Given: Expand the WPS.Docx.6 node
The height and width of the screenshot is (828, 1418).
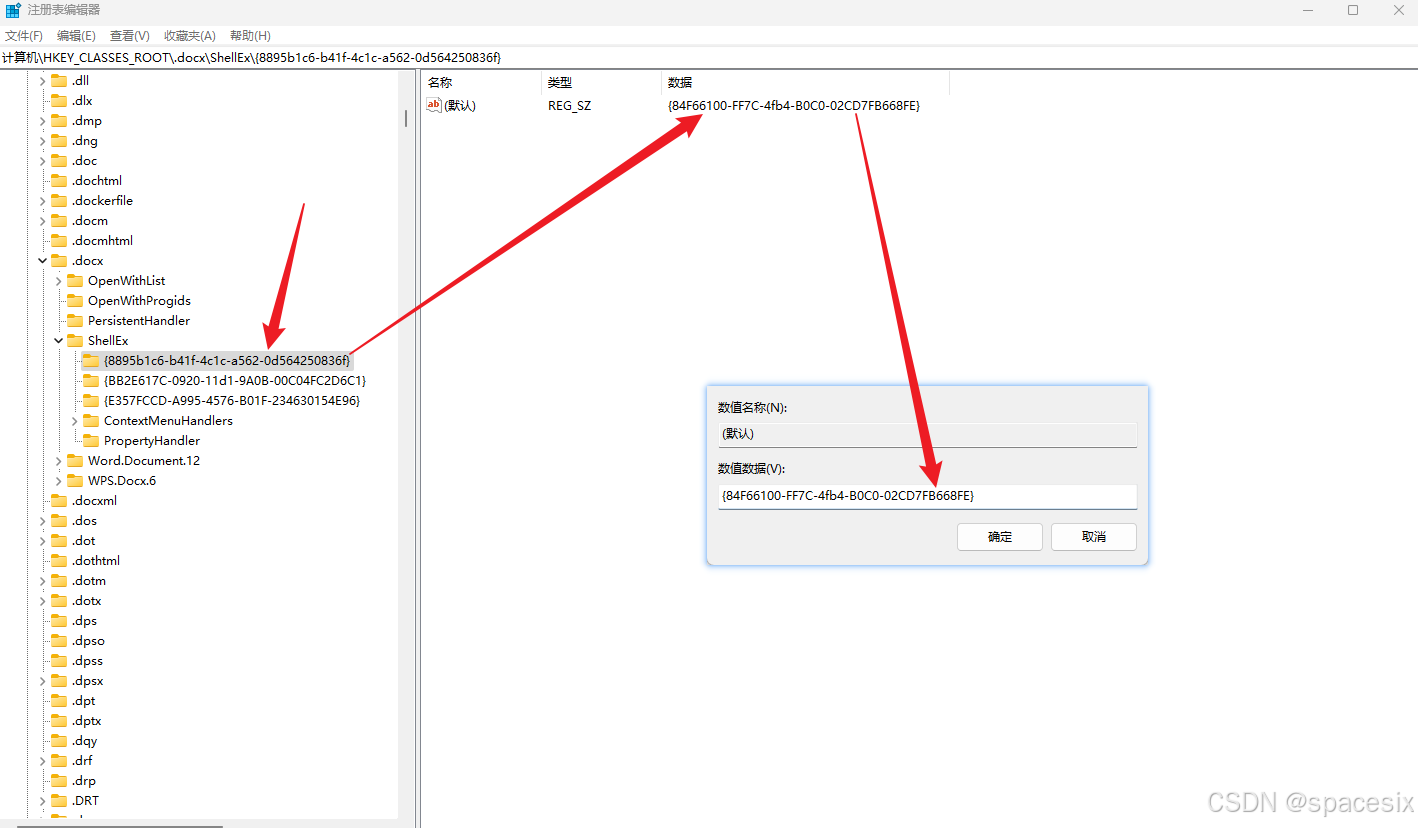Looking at the screenshot, I should pos(59,481).
